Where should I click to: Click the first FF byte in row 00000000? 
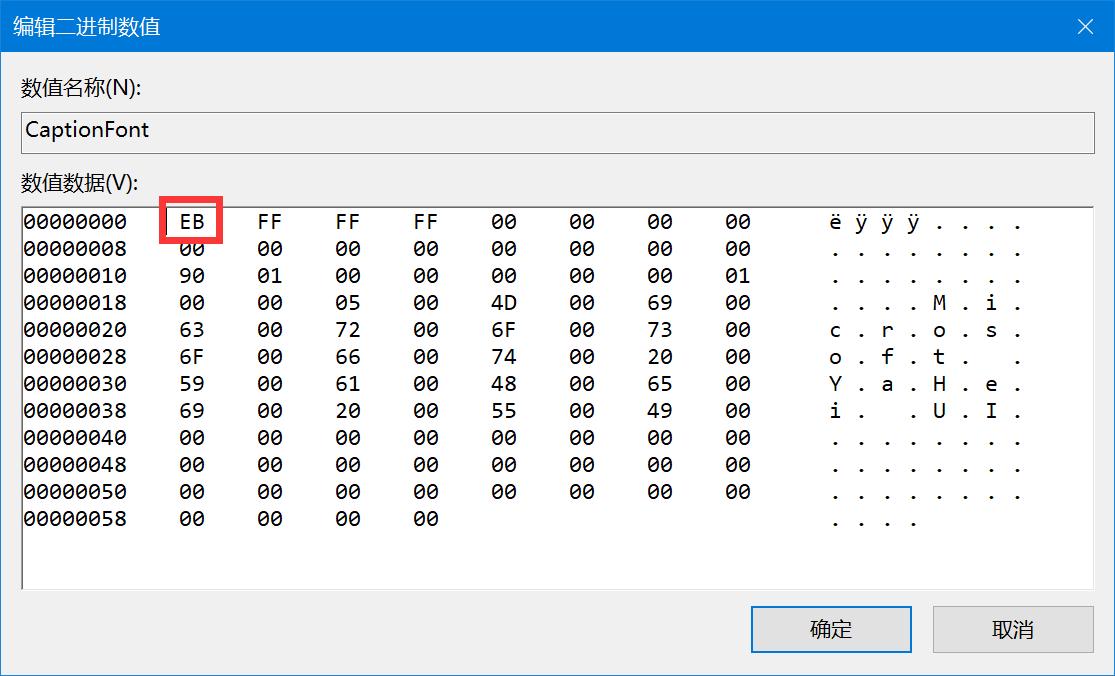pyautogui.click(x=269, y=221)
